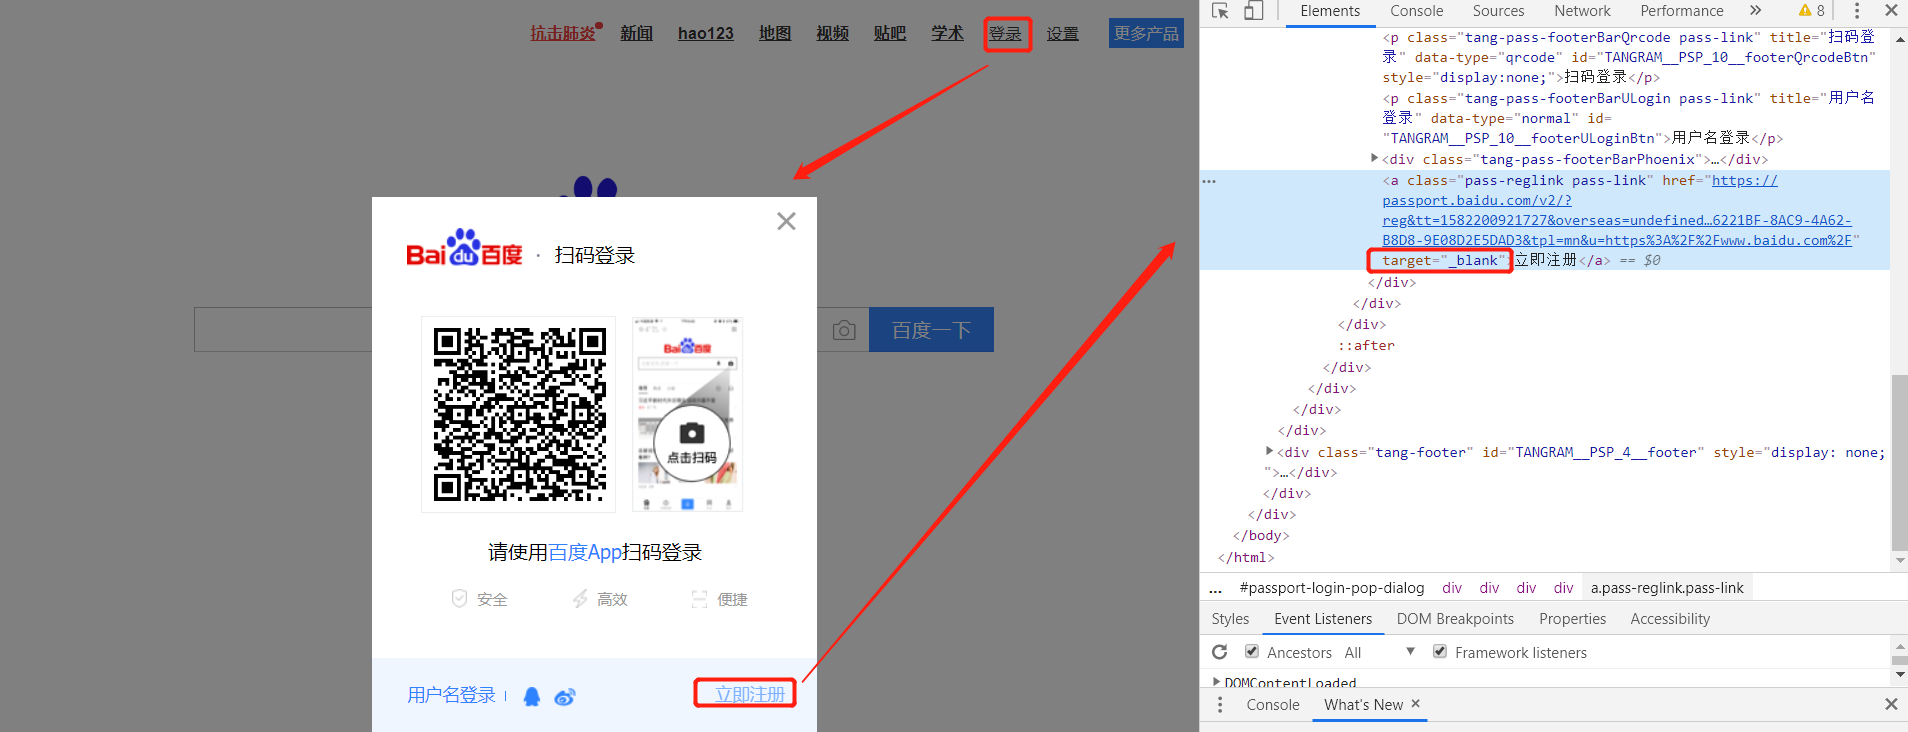Open the 地图 maps link

click(x=775, y=34)
